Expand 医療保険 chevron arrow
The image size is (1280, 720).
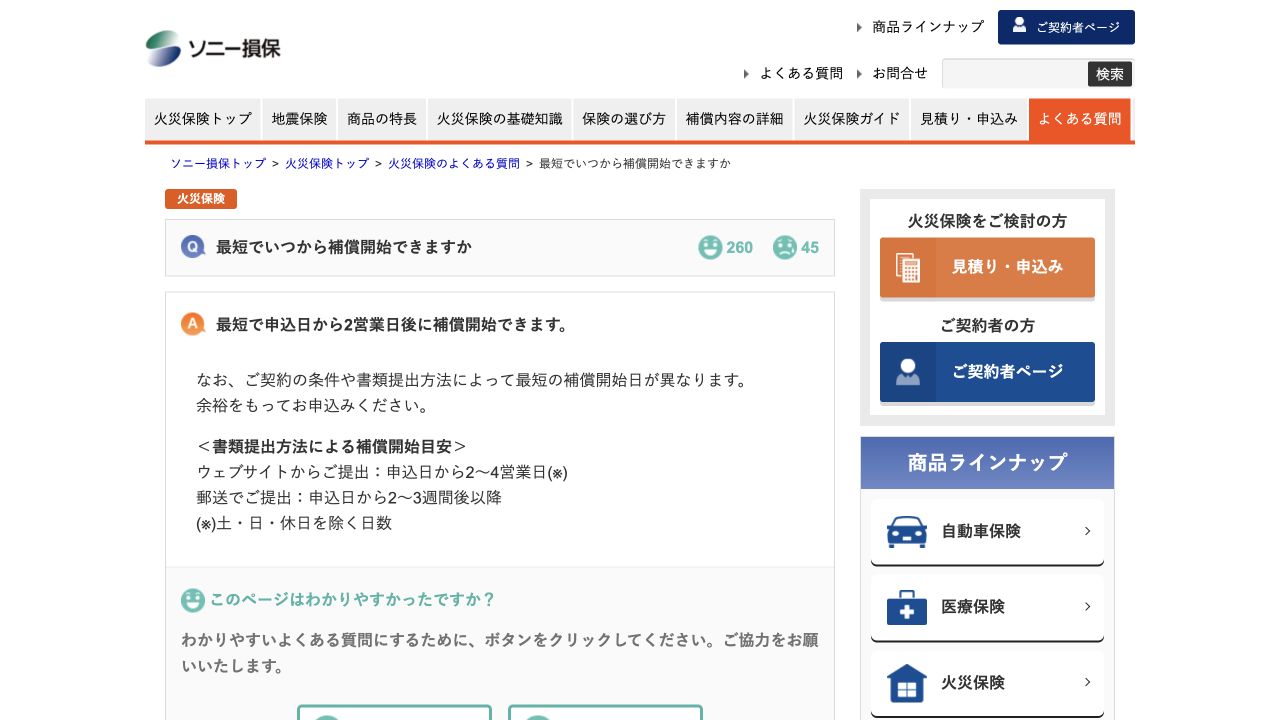[1087, 607]
